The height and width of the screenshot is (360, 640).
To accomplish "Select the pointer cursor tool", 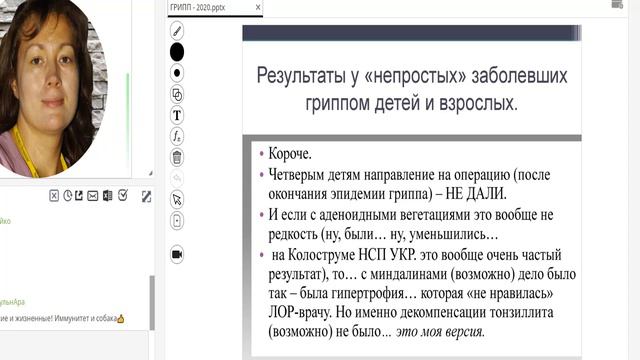I will pyautogui.click(x=177, y=200).
